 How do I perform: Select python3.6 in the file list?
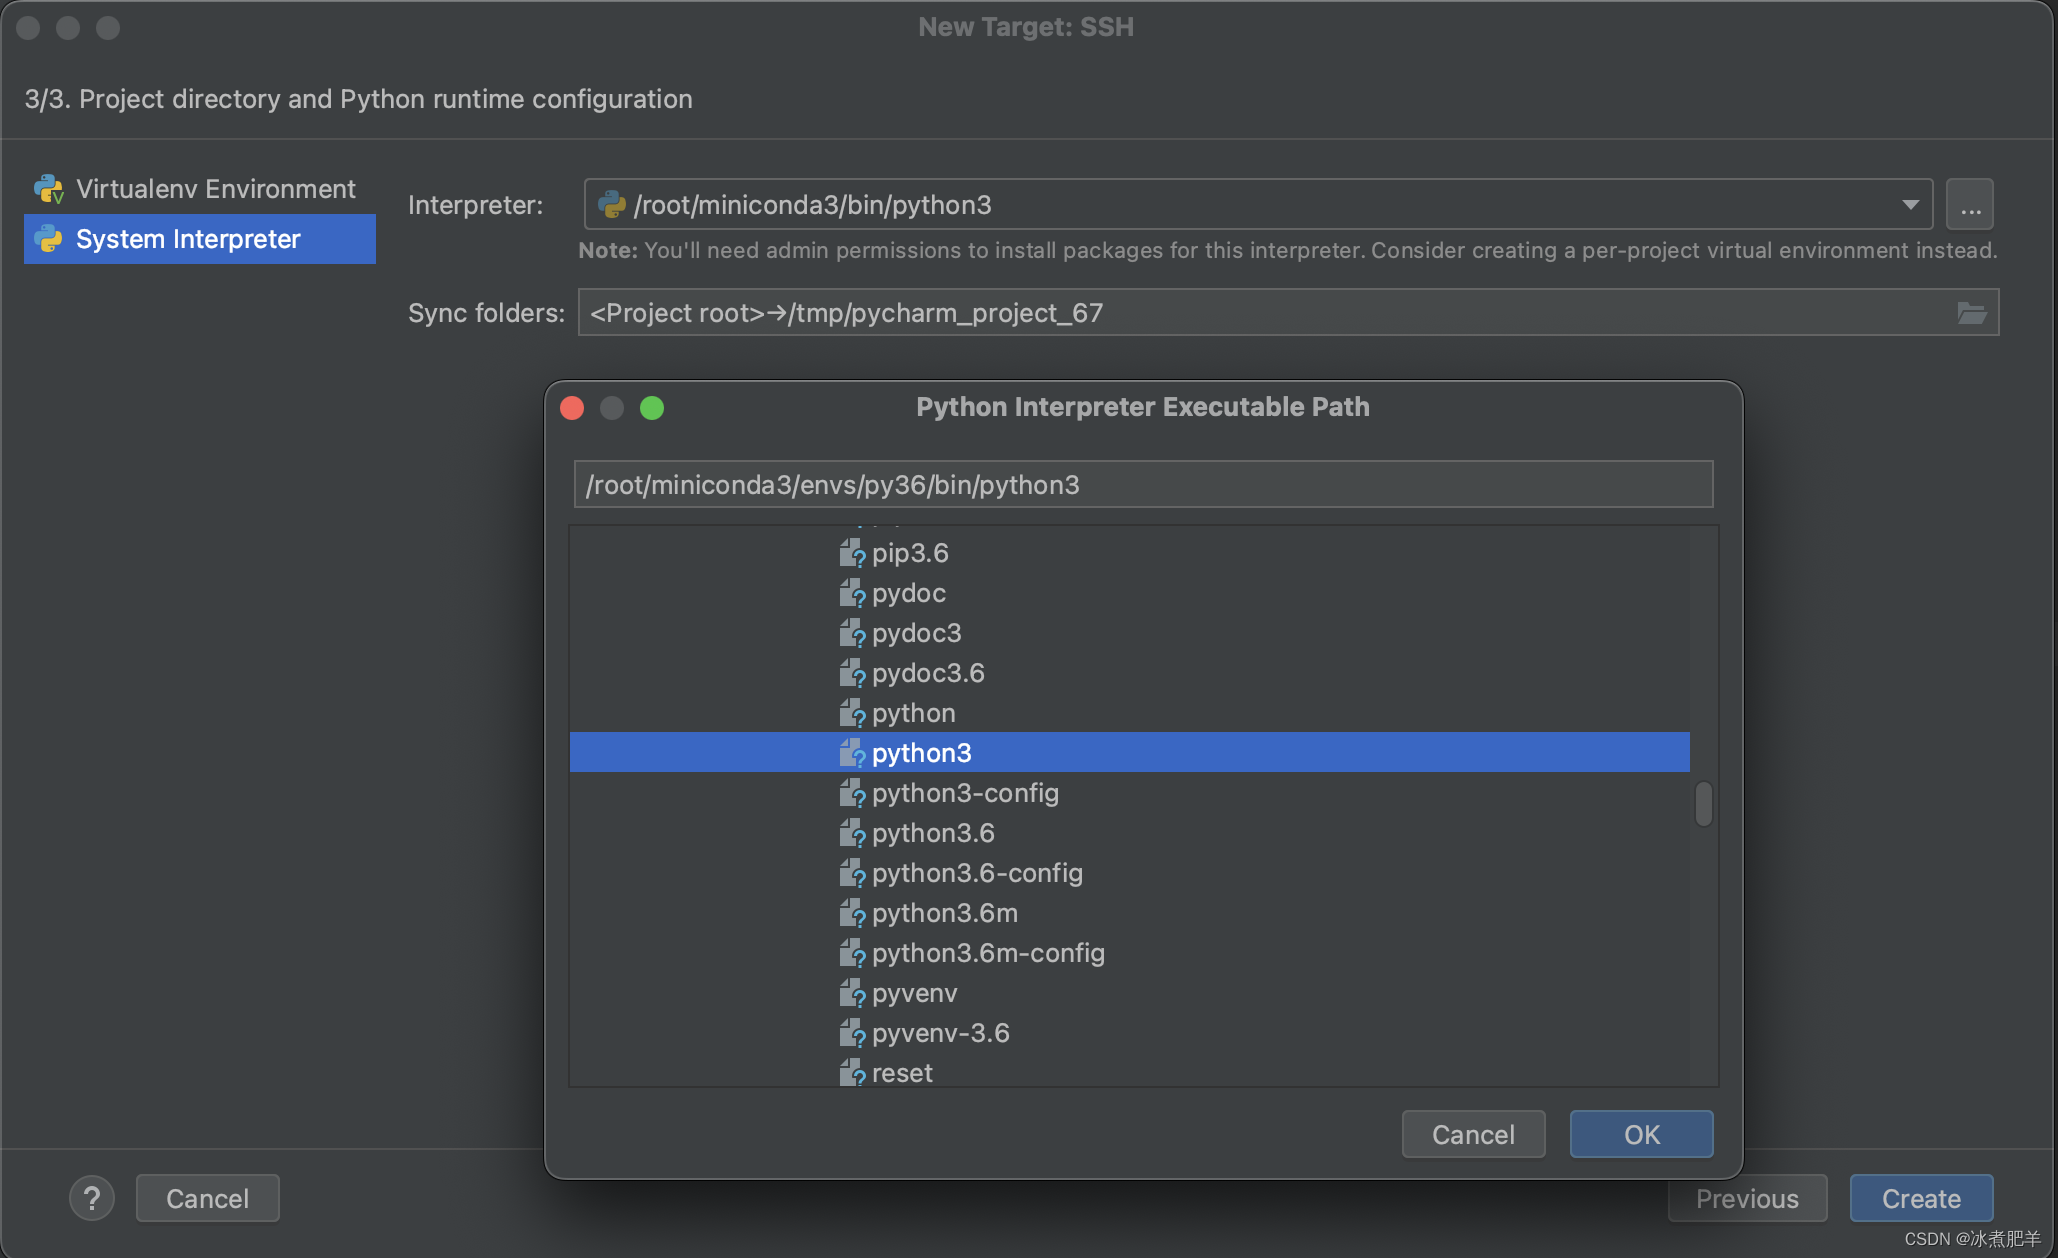point(932,832)
